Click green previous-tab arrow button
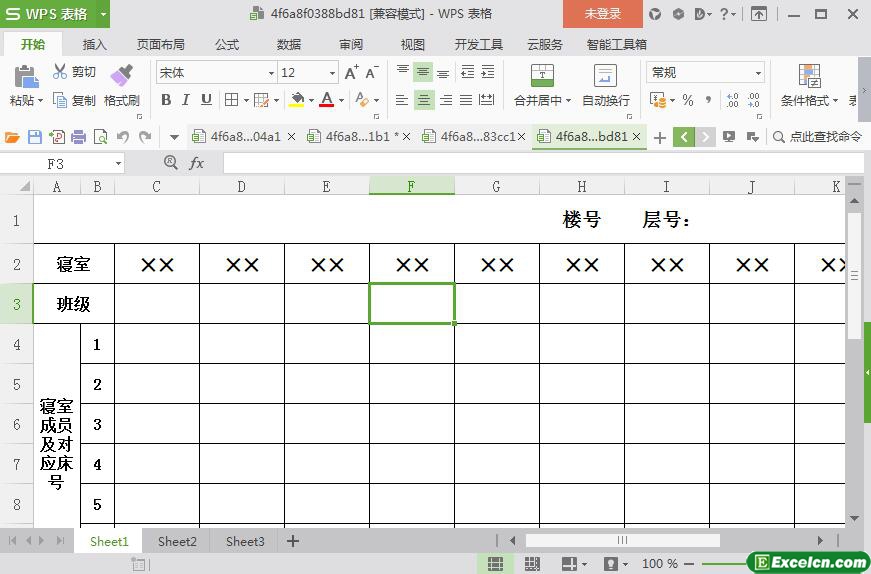Image resolution: width=871 pixels, height=574 pixels. 684,137
